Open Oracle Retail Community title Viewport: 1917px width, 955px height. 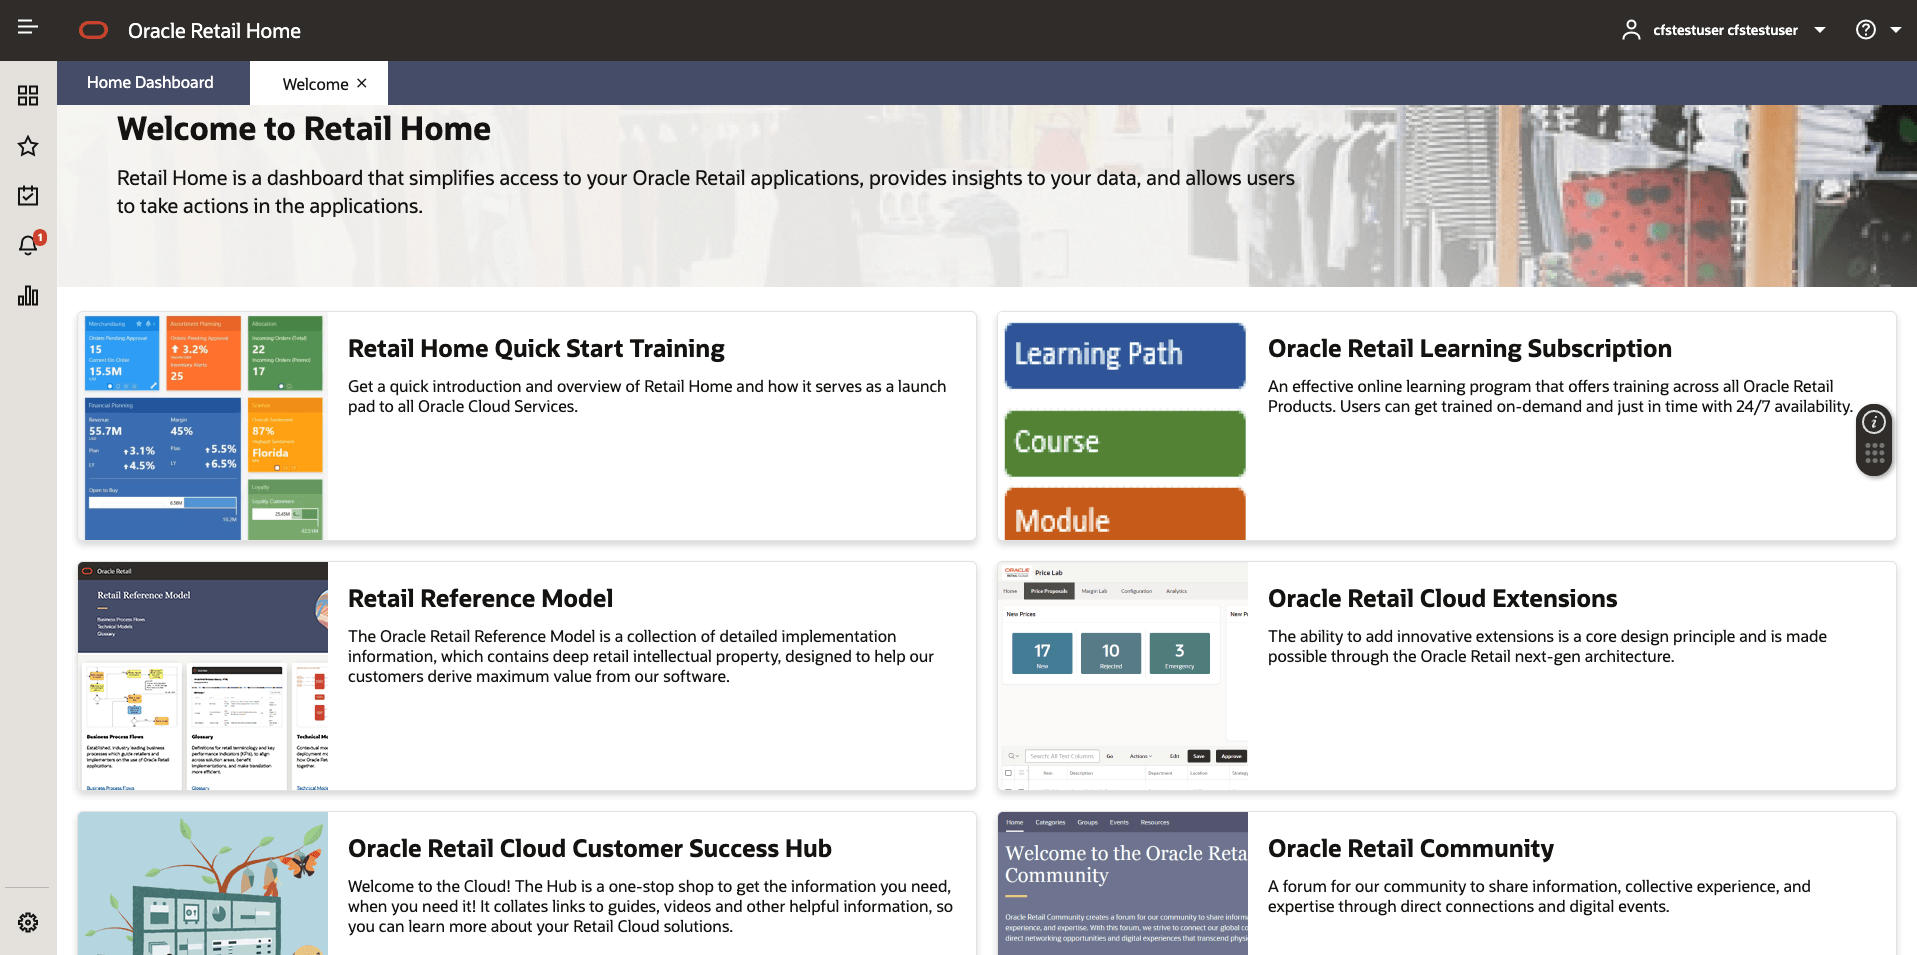[x=1411, y=848]
